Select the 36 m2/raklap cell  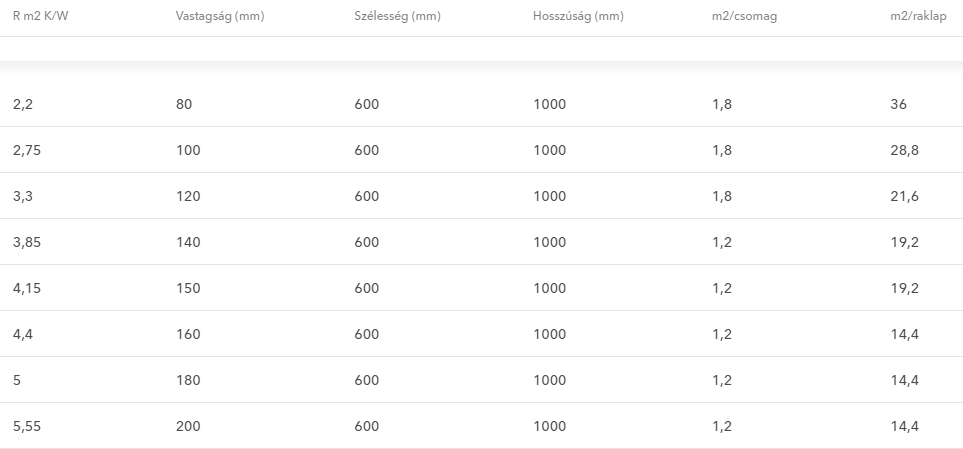coord(898,104)
